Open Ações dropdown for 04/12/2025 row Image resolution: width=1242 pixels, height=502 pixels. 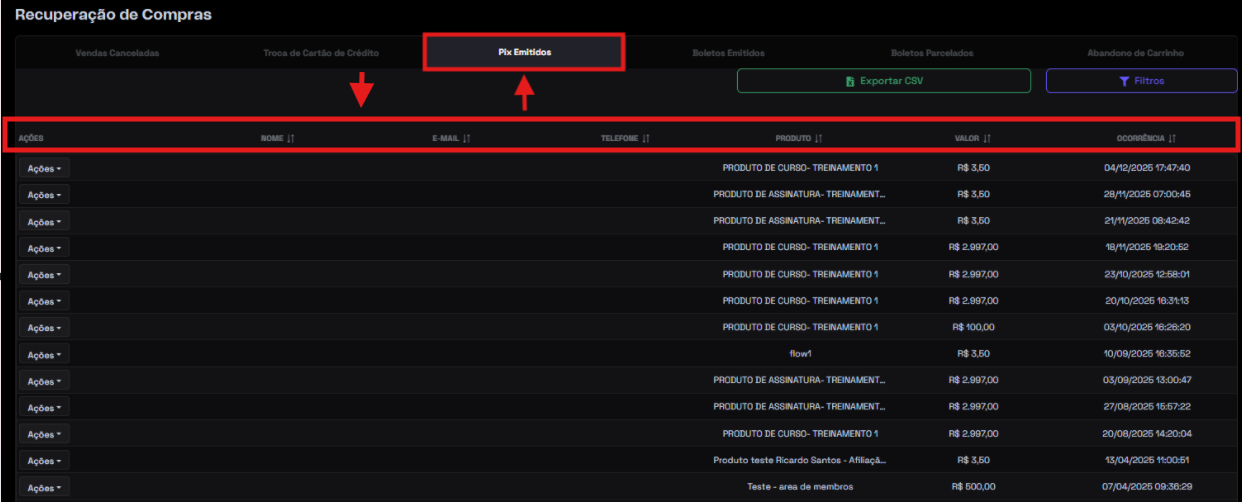point(44,168)
